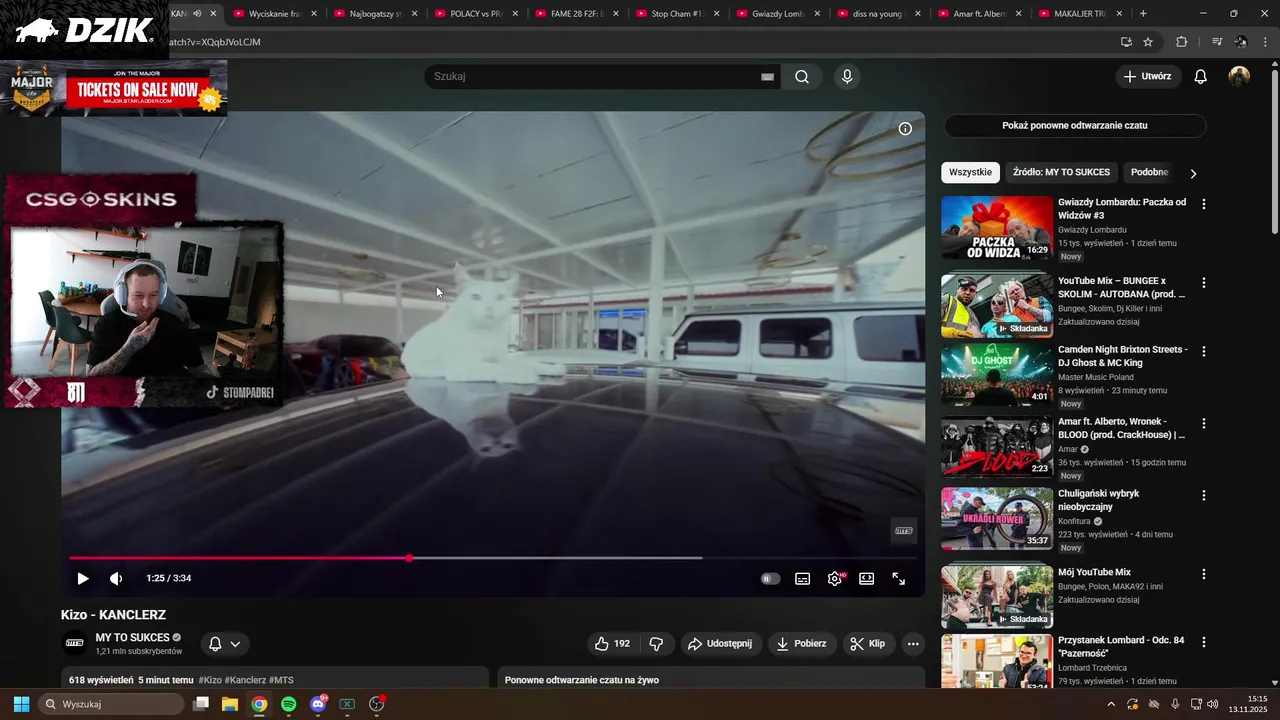1280x720 pixels.
Task: Open Chrome three-dot menu
Action: click(1265, 42)
